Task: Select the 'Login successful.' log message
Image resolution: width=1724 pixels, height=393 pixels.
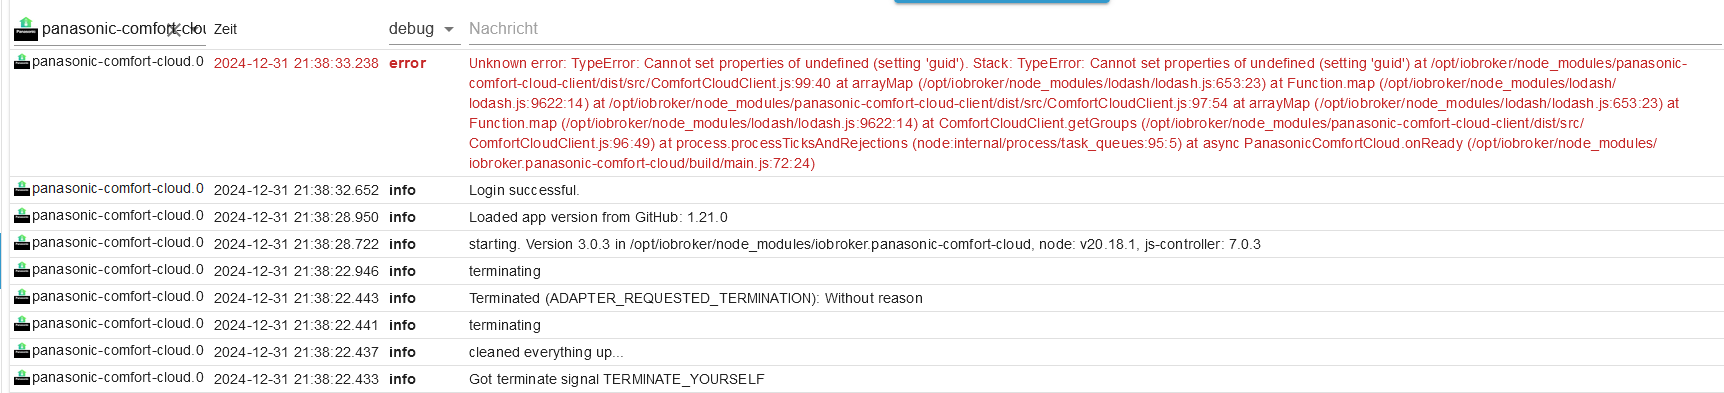Action: point(524,190)
